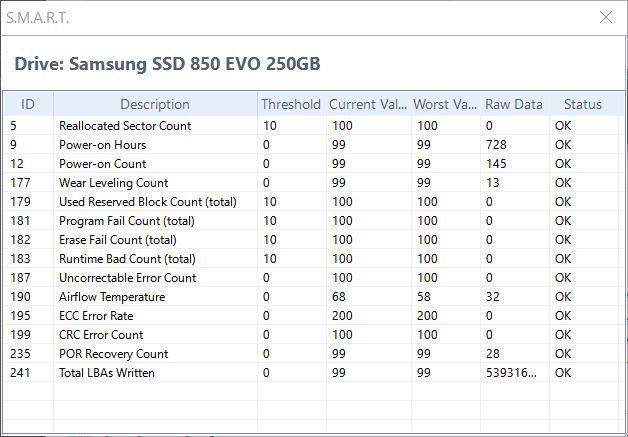Sort by the Description column header
This screenshot has width=628, height=437.
(x=155, y=104)
